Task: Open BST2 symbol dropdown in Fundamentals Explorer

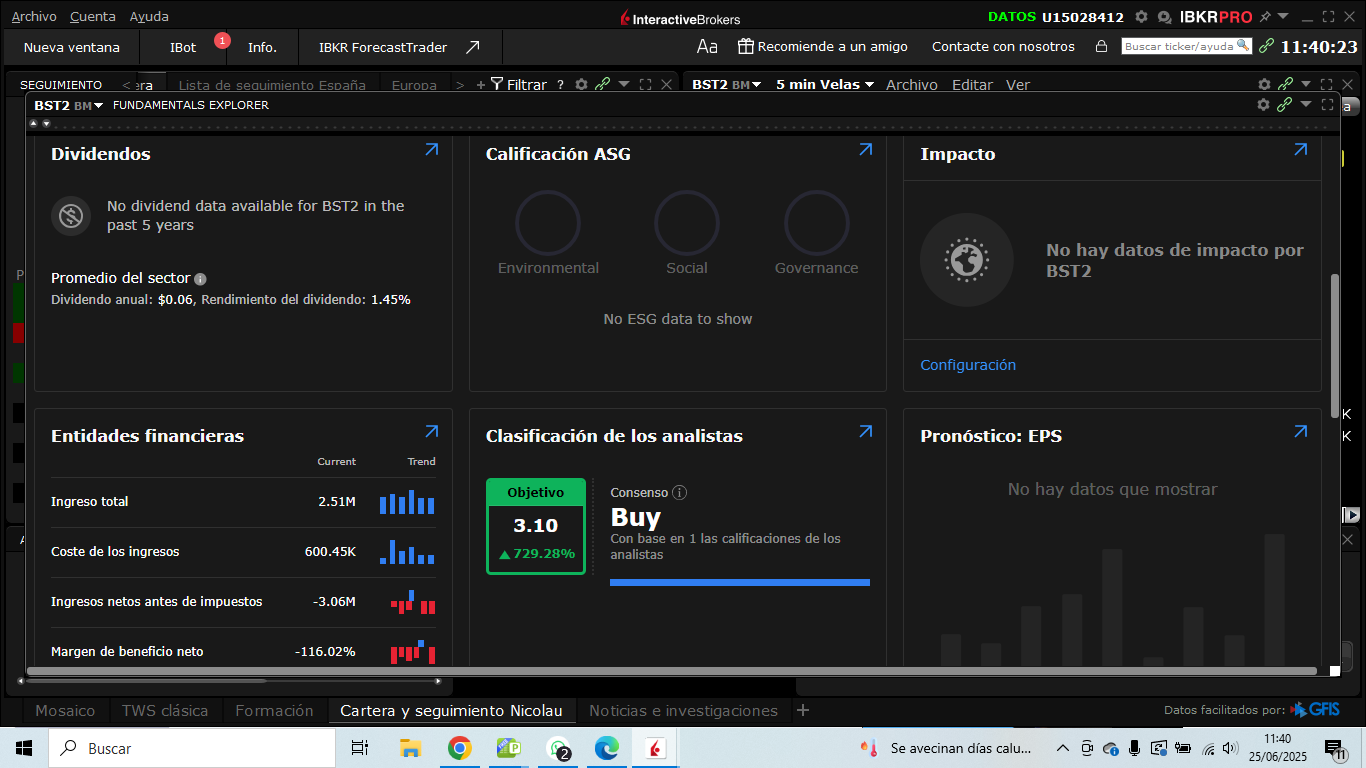Action: tap(69, 105)
